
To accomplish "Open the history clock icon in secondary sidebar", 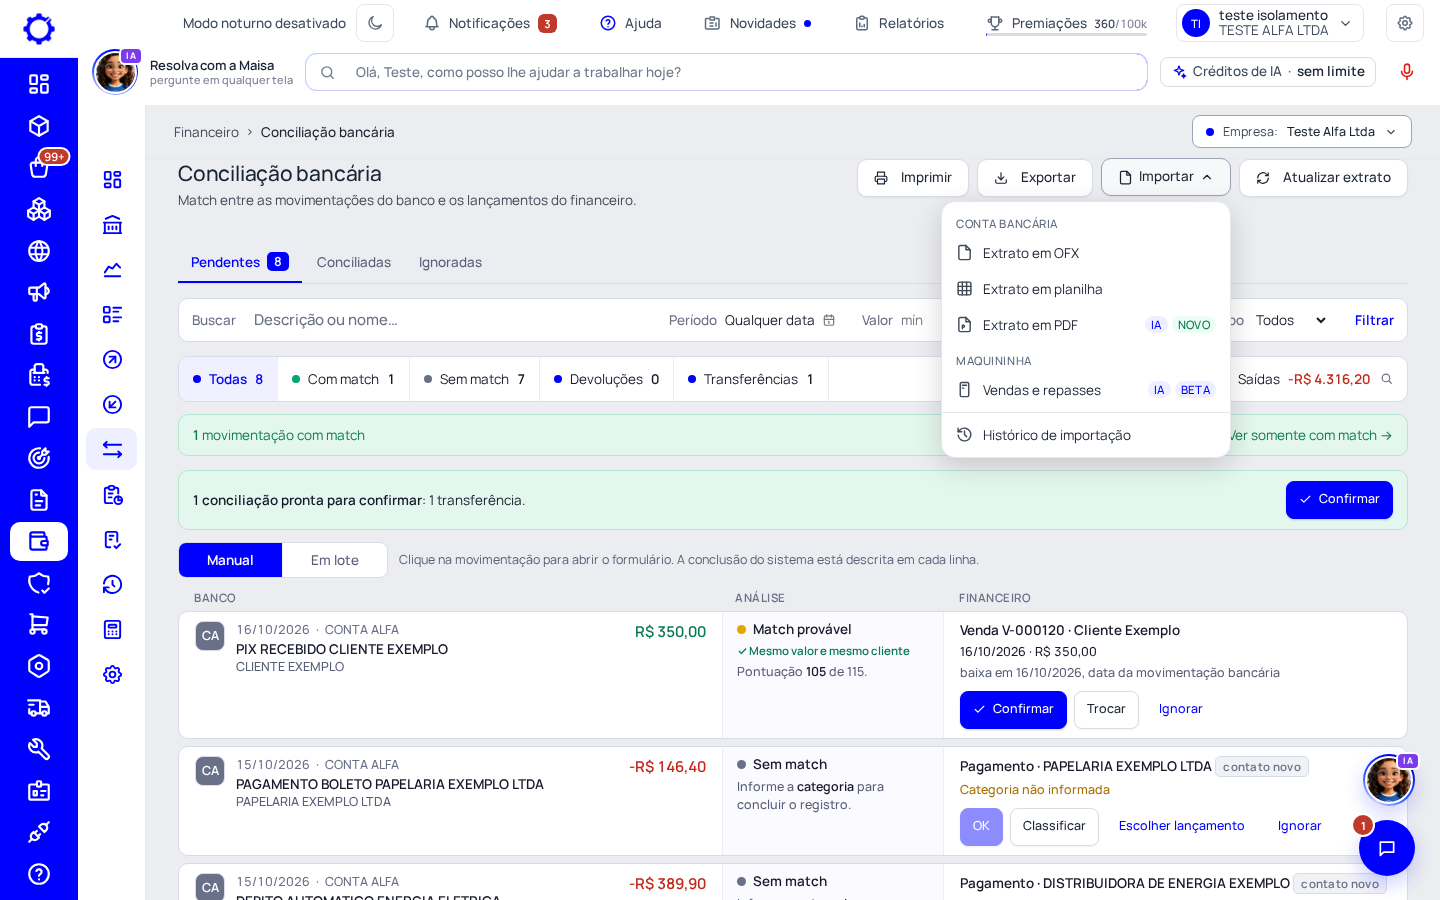I will (112, 584).
